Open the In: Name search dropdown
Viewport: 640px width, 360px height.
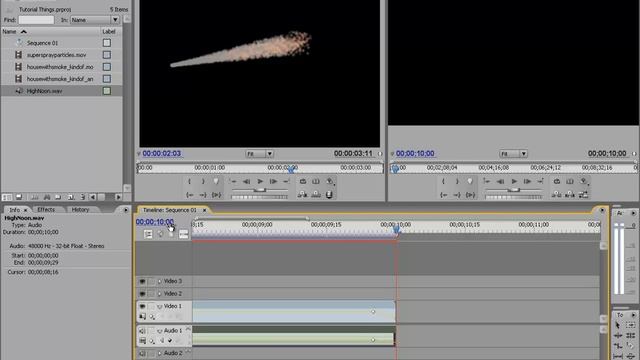pos(95,20)
